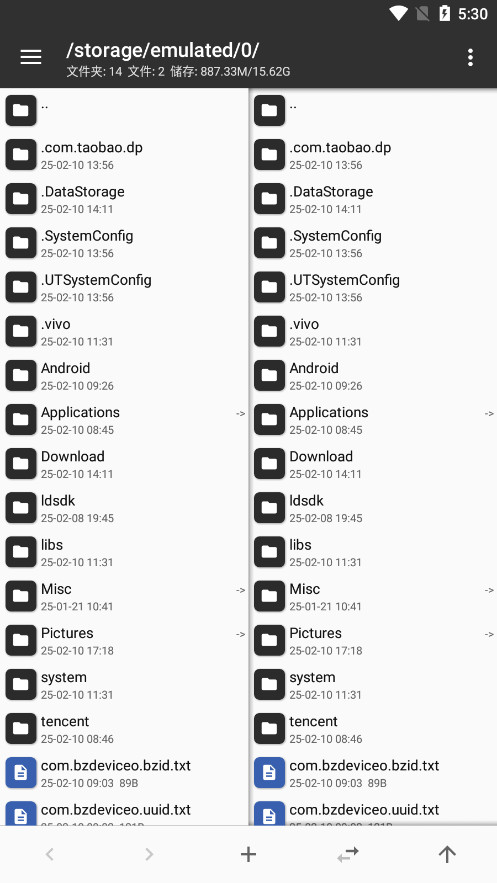
Task: Open the hamburger navigation menu
Action: 30,57
